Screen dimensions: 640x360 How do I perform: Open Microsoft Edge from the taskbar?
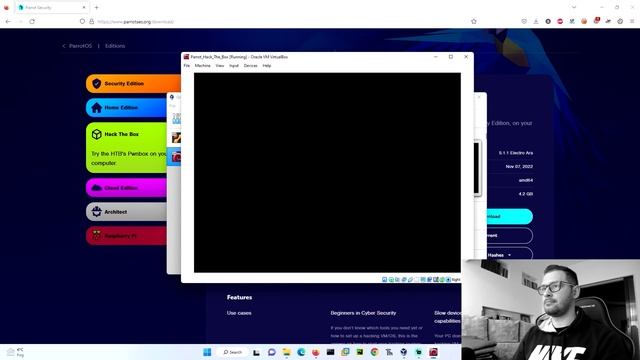tap(301, 352)
